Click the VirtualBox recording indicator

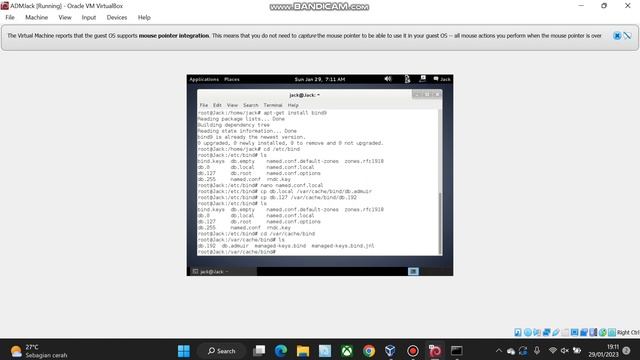tap(584, 333)
